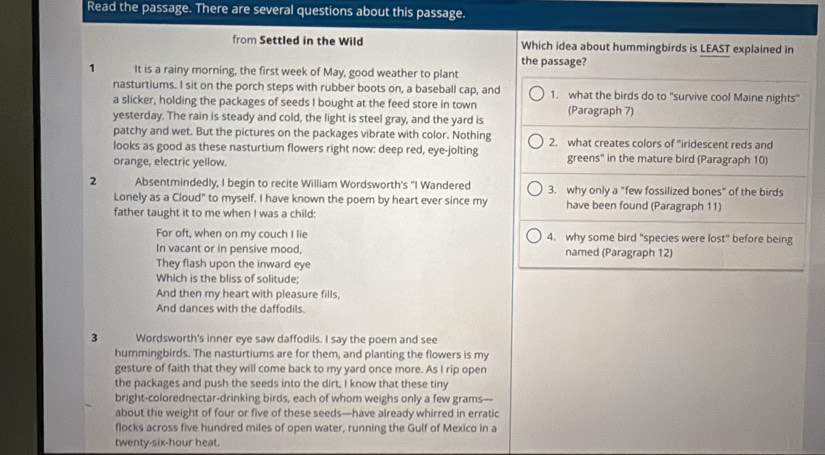Click the "Settled in the Wild" passage title
This screenshot has height=455, width=825.
coord(311,41)
